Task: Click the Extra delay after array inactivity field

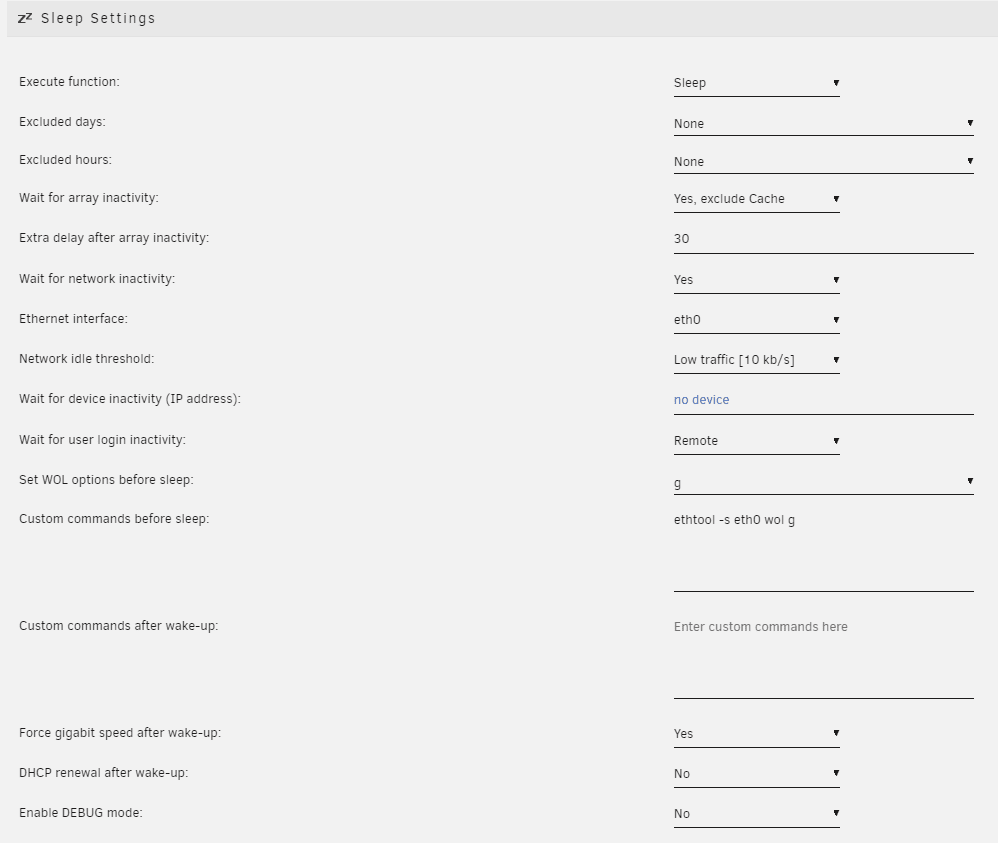Action: pyautogui.click(x=824, y=239)
